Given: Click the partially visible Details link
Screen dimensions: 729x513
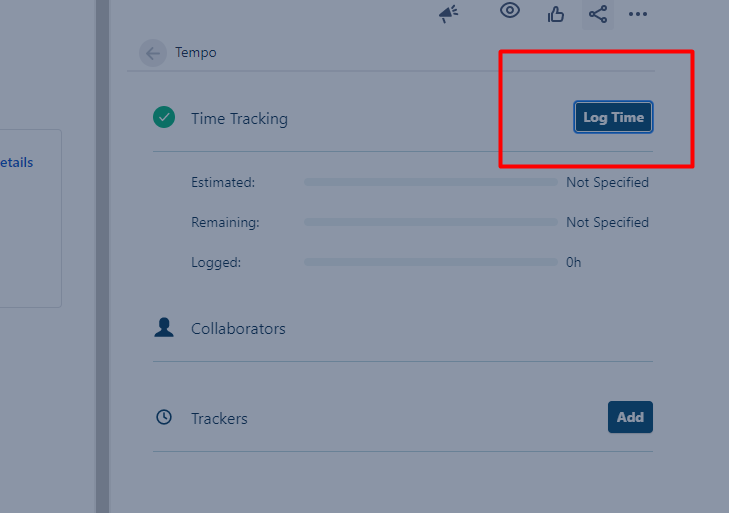Looking at the screenshot, I should 17,162.
